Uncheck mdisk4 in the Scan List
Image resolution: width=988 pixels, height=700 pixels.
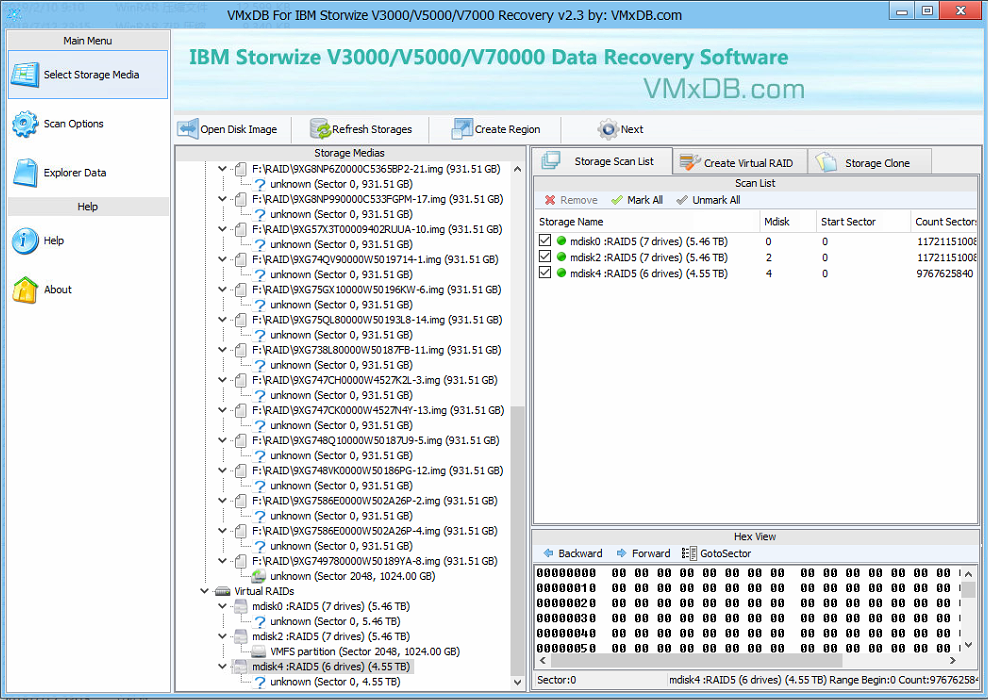pos(545,273)
